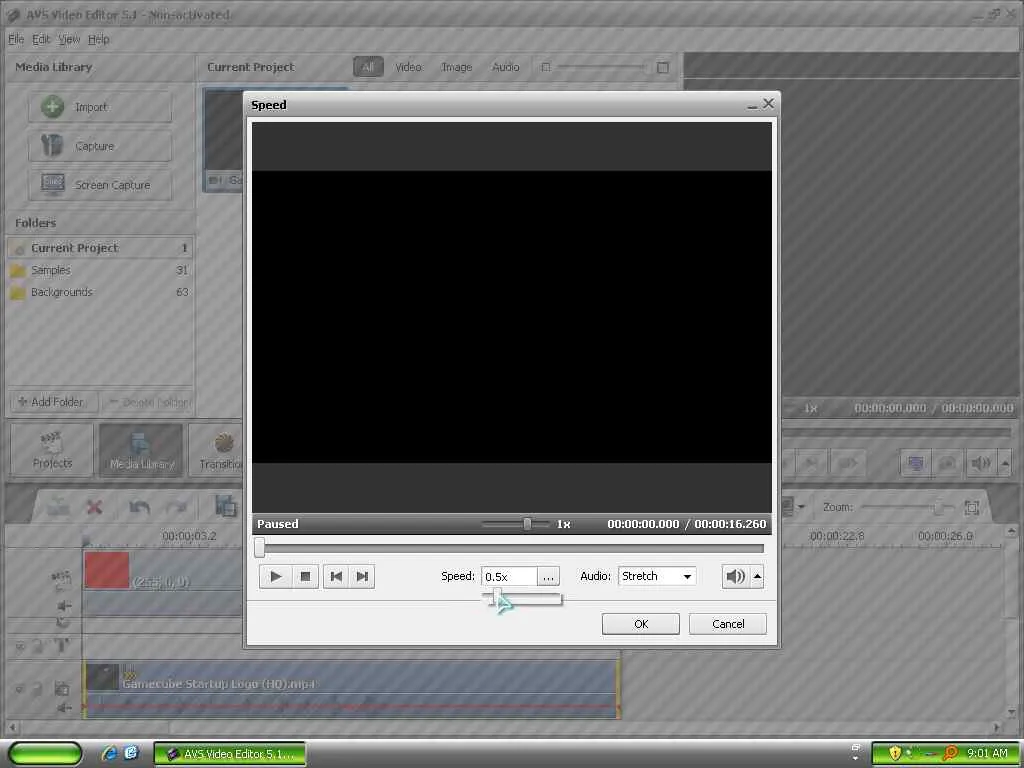
Task: Click the AVS Video Editor taskbar button
Action: click(230, 754)
